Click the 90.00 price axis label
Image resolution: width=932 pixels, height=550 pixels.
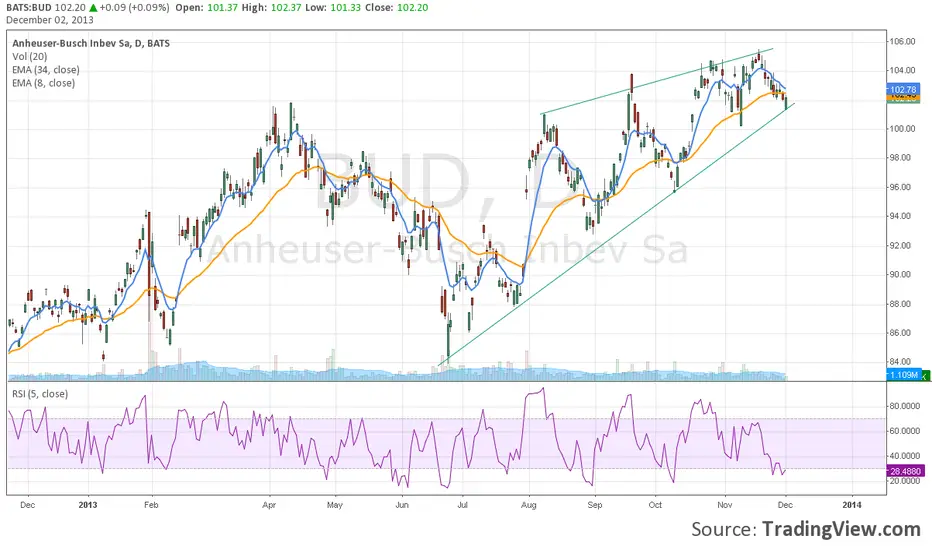coord(902,274)
